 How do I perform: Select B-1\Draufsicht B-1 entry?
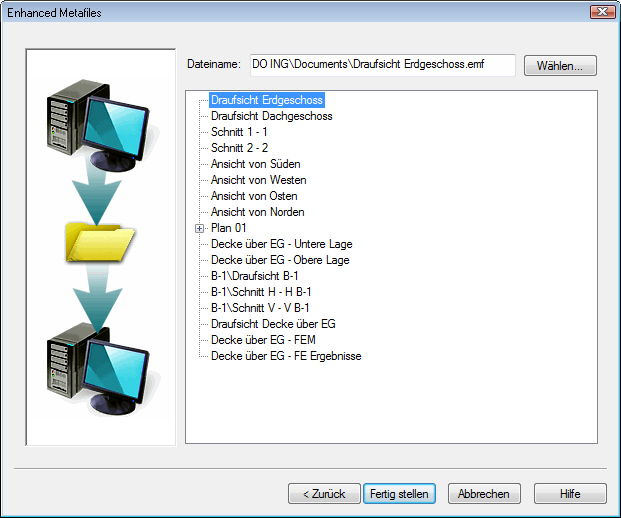tap(255, 276)
